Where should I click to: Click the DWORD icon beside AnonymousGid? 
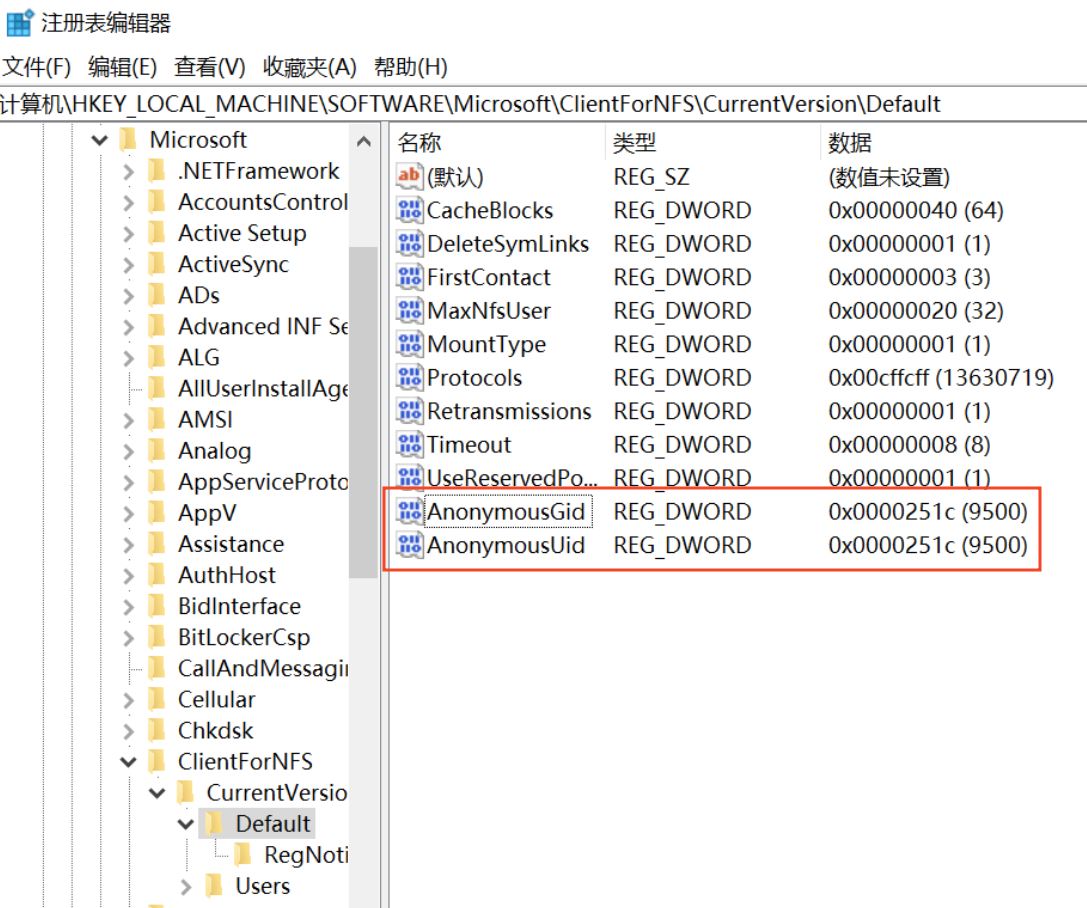click(410, 512)
